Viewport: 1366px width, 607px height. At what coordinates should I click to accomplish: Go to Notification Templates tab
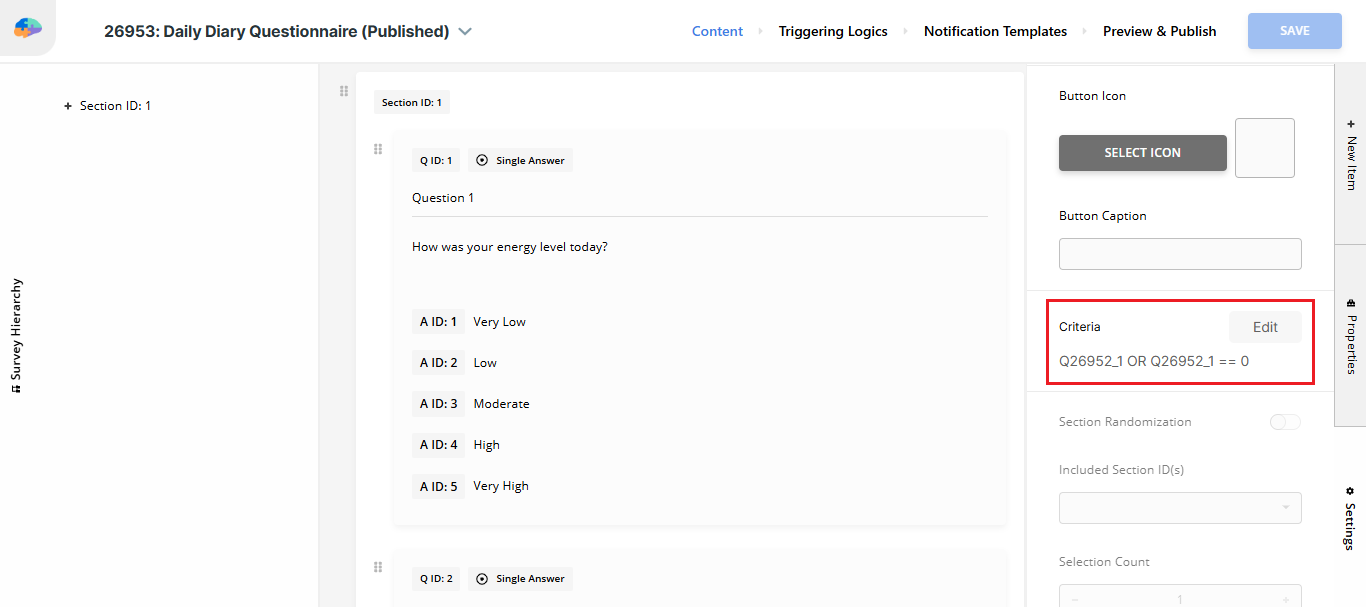pyautogui.click(x=995, y=31)
